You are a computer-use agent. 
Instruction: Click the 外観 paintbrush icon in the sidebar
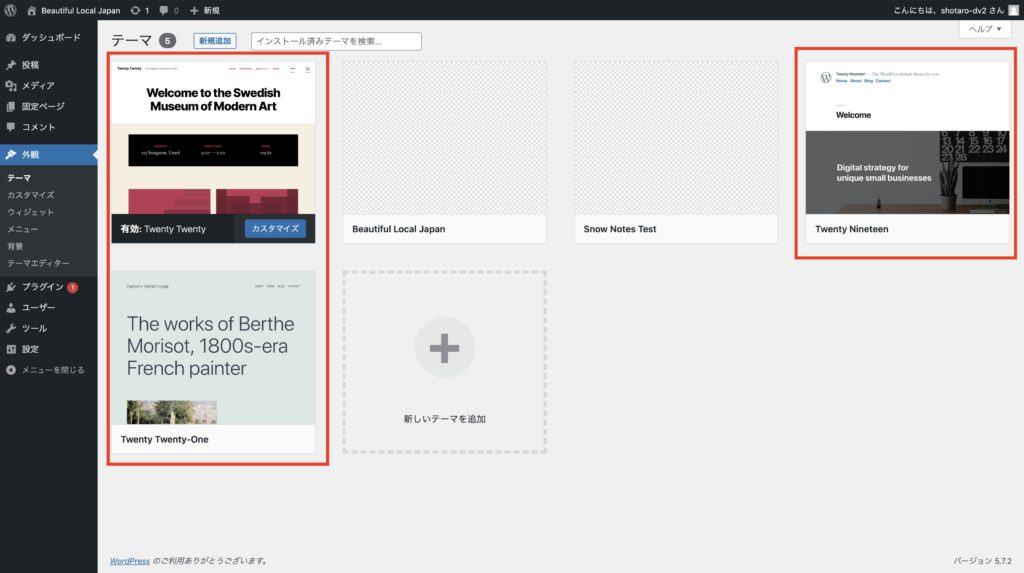pos(11,154)
